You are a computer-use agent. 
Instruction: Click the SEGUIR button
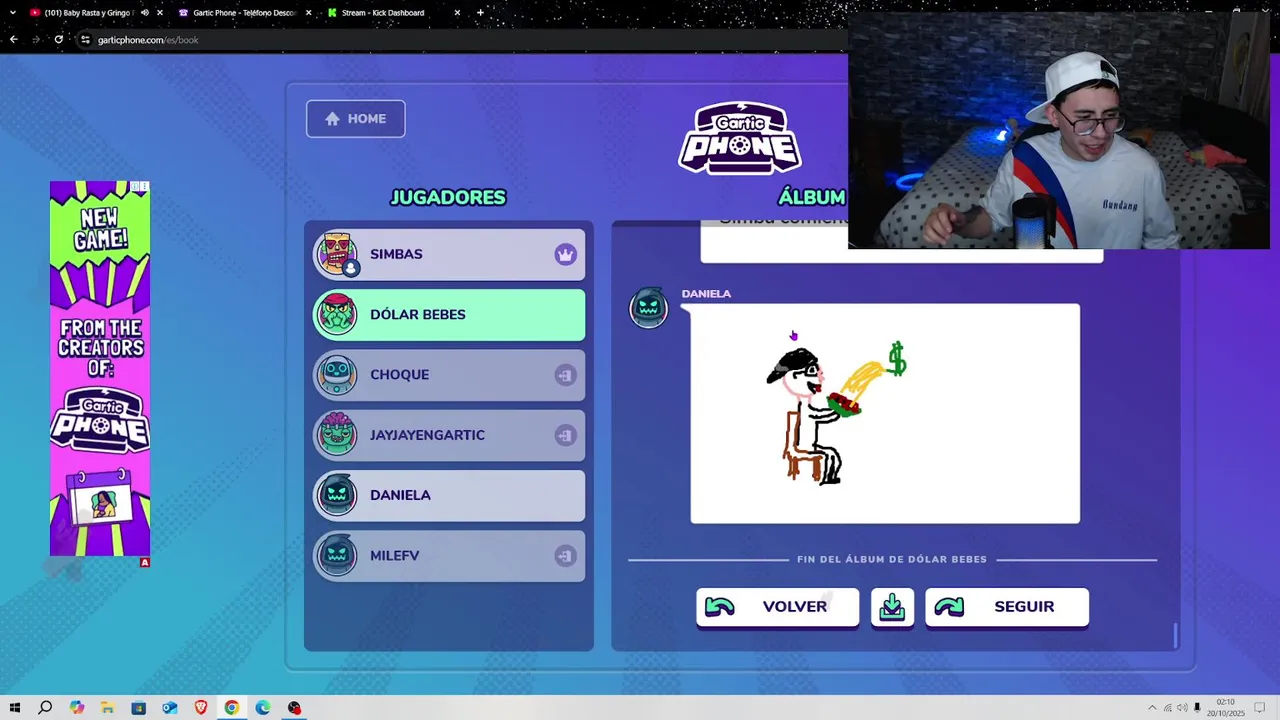1006,607
